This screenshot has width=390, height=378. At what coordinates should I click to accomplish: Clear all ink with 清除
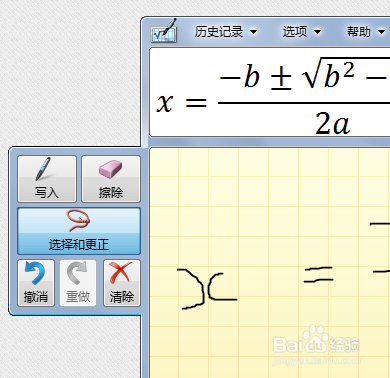(x=122, y=283)
